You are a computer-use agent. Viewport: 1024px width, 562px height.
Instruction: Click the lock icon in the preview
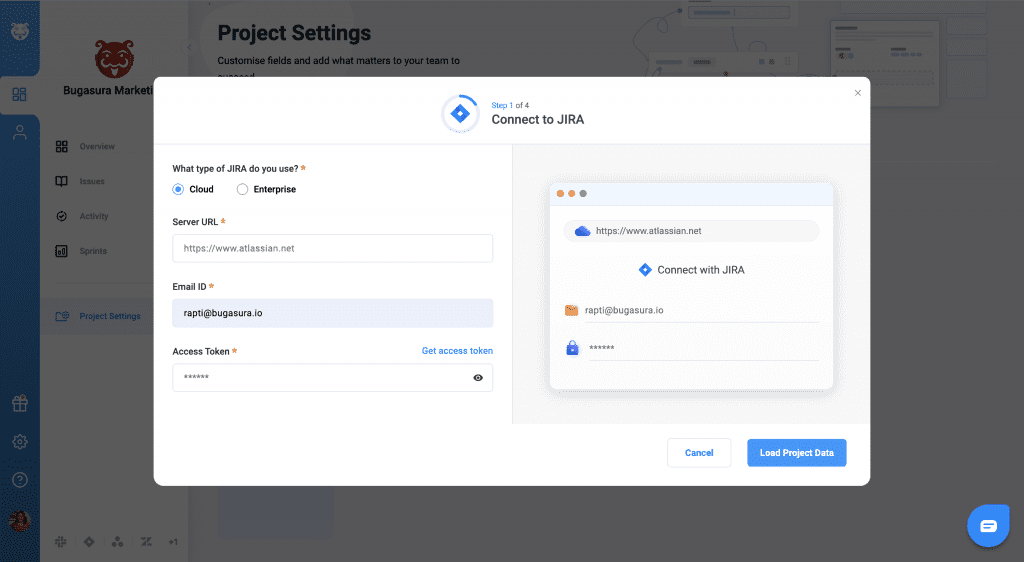[572, 348]
